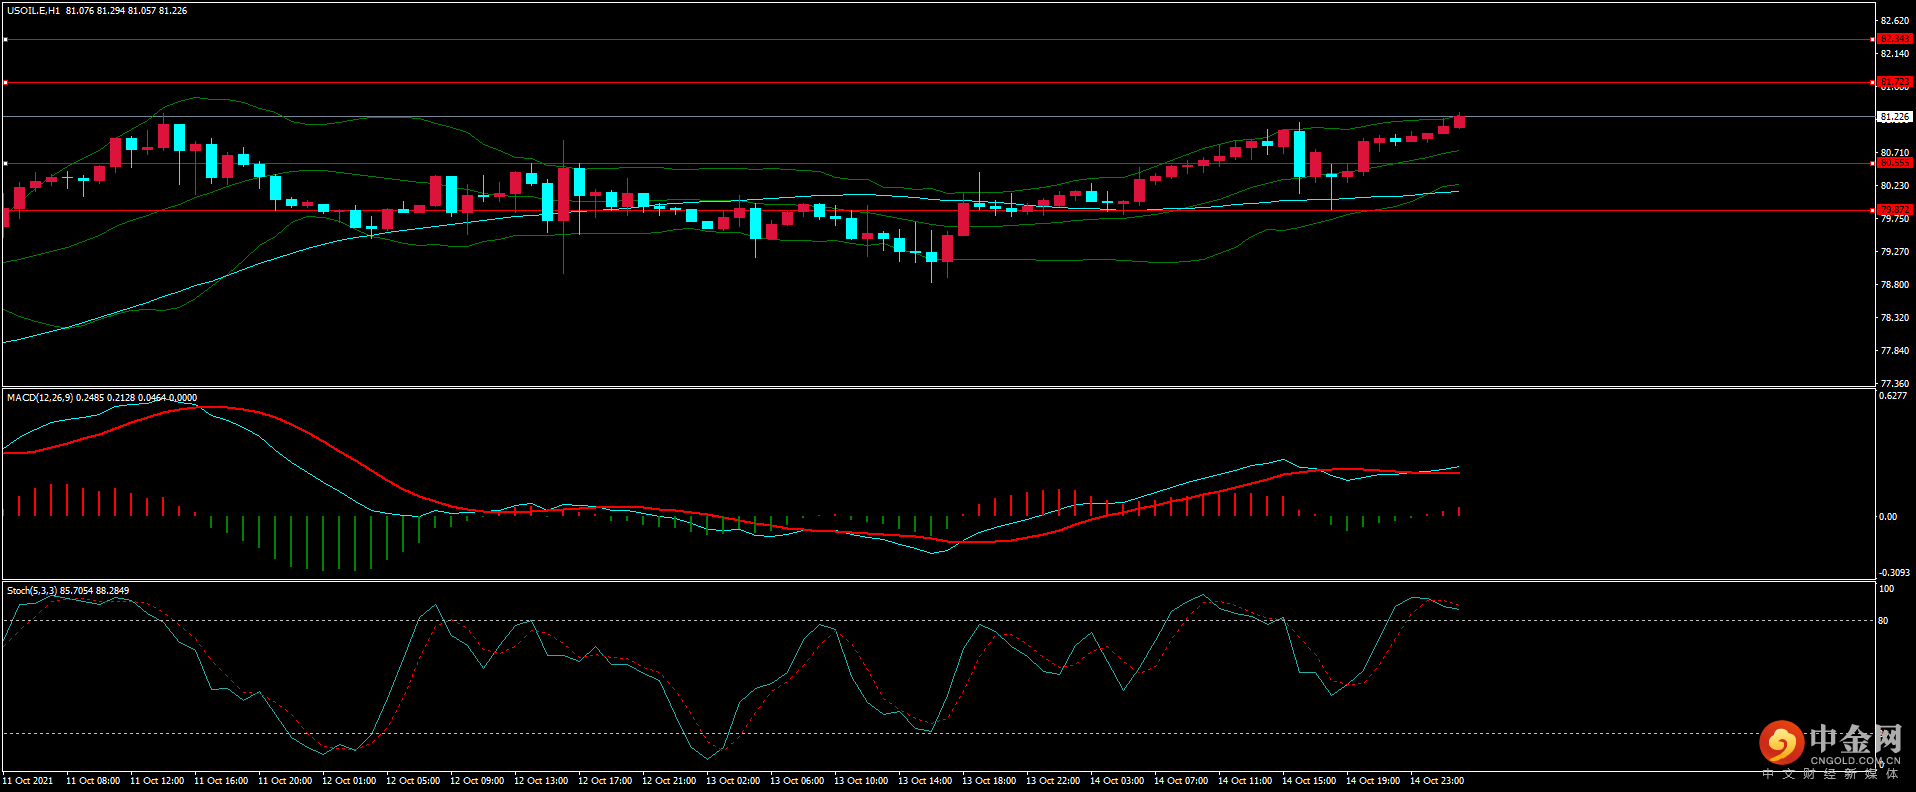The height and width of the screenshot is (792, 1916).
Task: Click the 13 Oct 10:00 time label
Action: pyautogui.click(x=861, y=781)
